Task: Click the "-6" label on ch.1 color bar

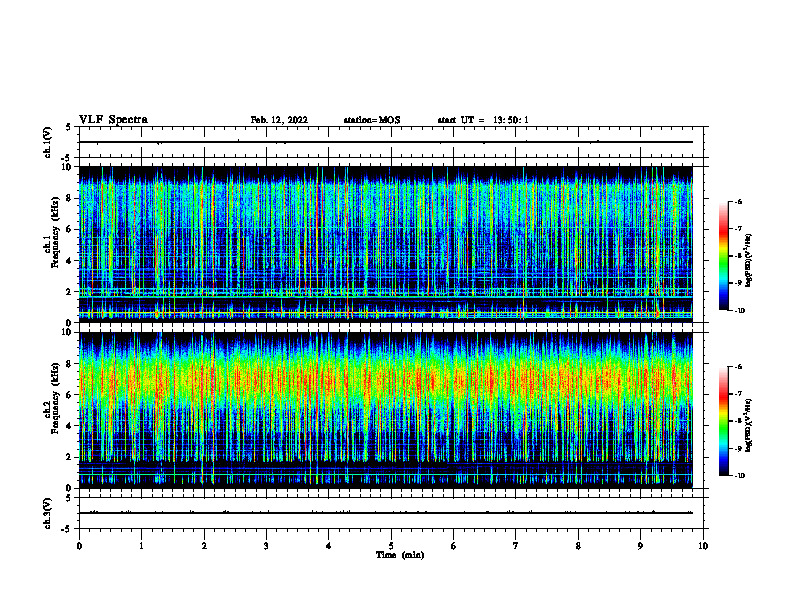Action: click(738, 202)
